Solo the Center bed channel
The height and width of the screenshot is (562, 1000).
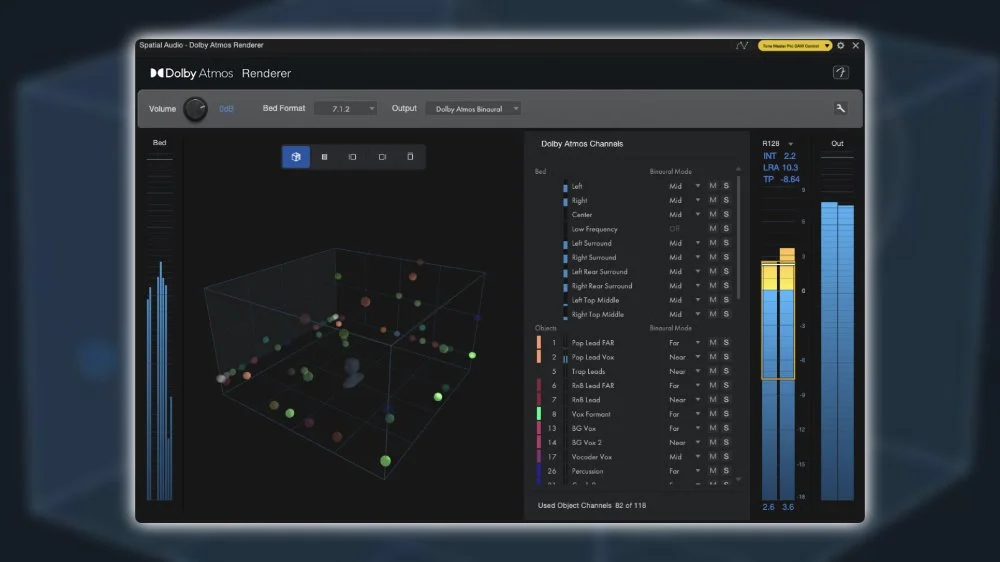(x=726, y=214)
